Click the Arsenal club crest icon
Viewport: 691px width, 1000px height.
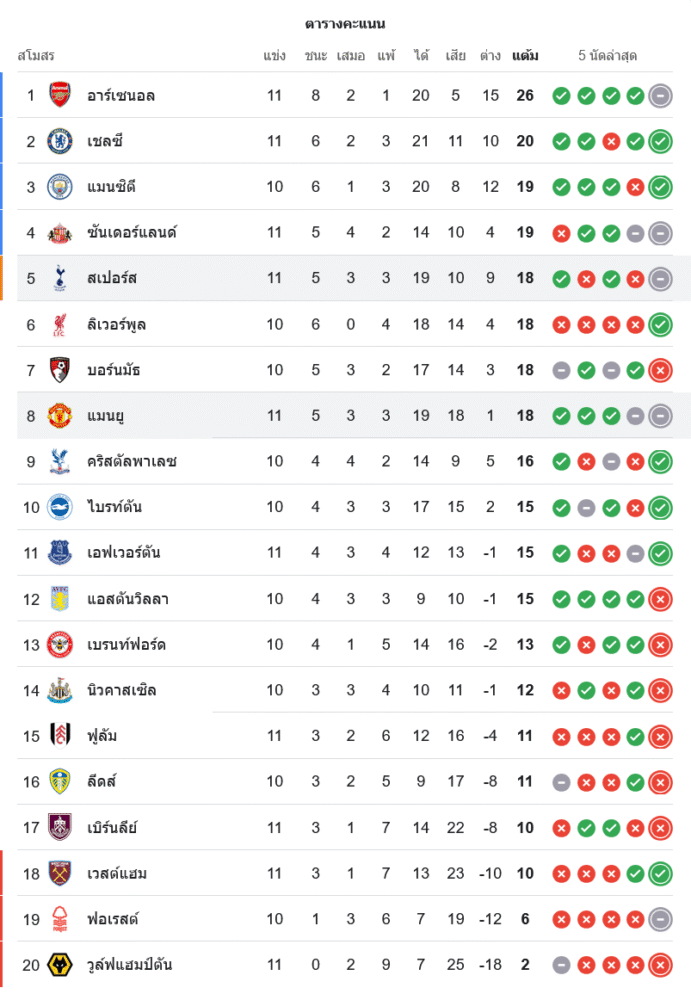60,95
